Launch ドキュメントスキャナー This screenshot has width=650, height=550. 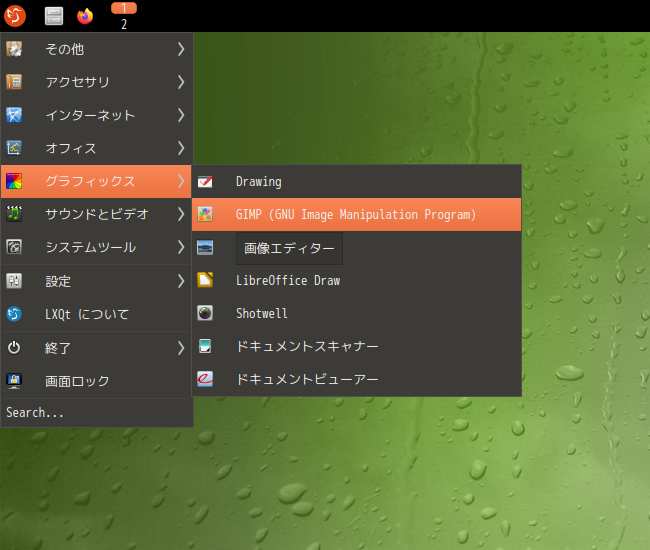[x=357, y=346]
